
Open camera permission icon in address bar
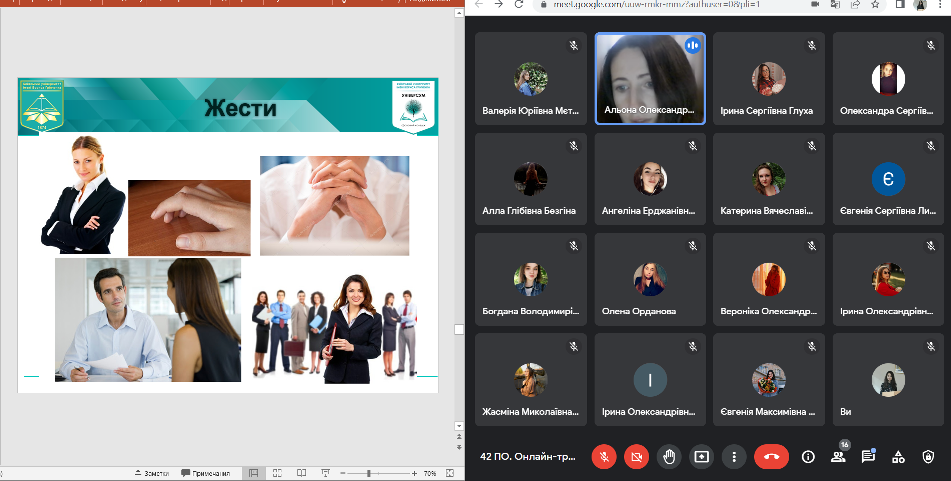pos(815,4)
